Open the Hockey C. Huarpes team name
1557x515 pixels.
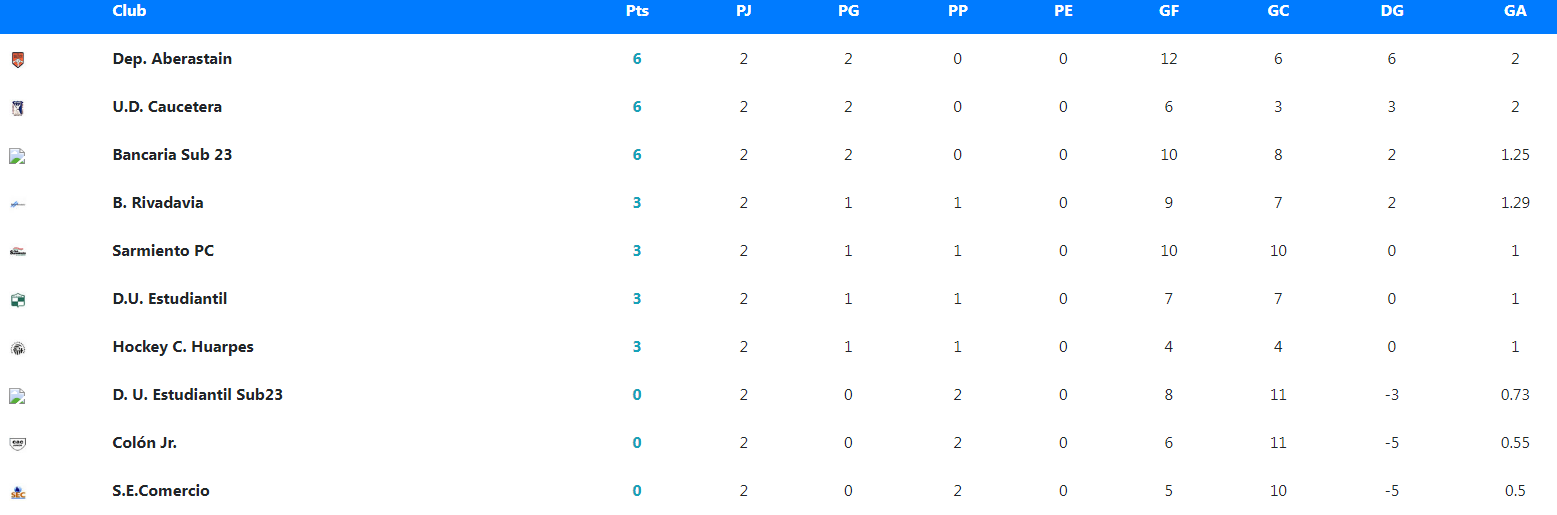pyautogui.click(x=183, y=347)
